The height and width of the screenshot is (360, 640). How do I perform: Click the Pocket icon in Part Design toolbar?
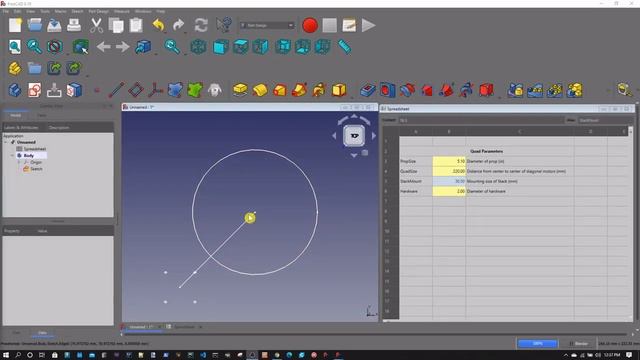pos(368,90)
